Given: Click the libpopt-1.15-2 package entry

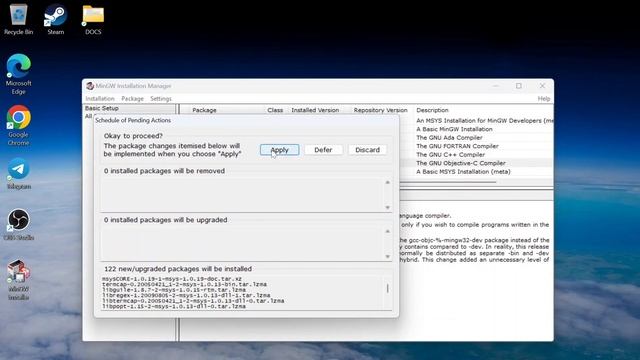Looking at the screenshot, I should tap(174, 306).
